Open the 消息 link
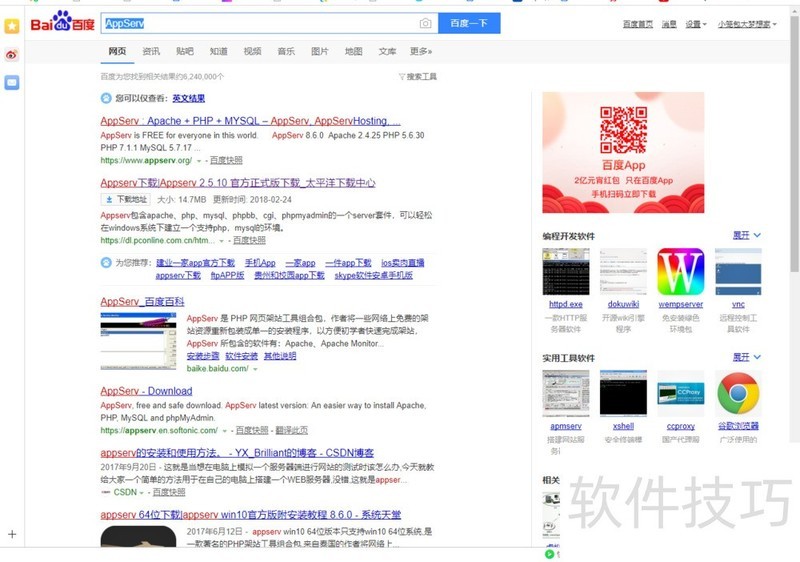This screenshot has width=800, height=562. (x=669, y=24)
